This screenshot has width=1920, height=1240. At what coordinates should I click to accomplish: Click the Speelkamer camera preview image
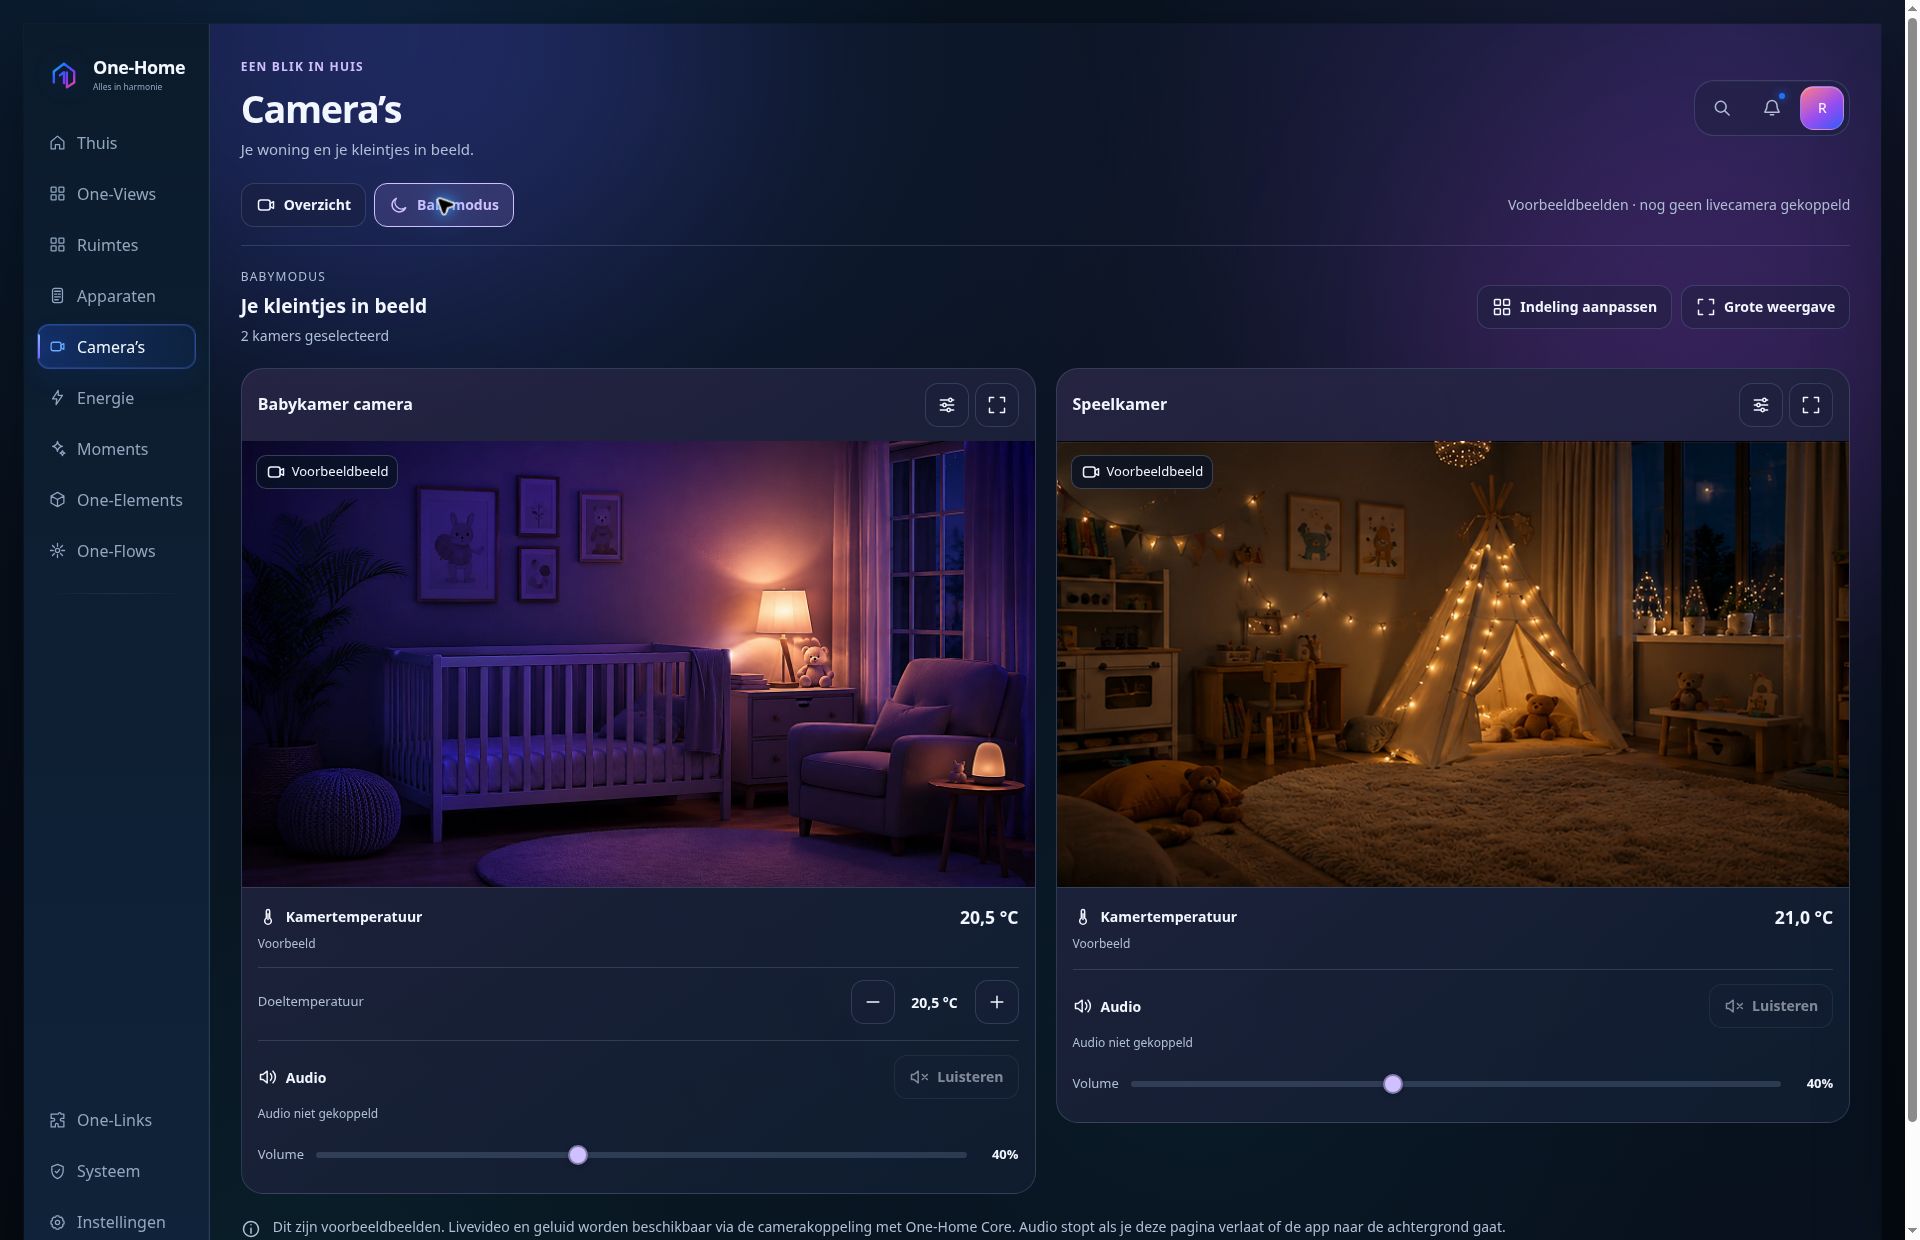pos(1453,664)
